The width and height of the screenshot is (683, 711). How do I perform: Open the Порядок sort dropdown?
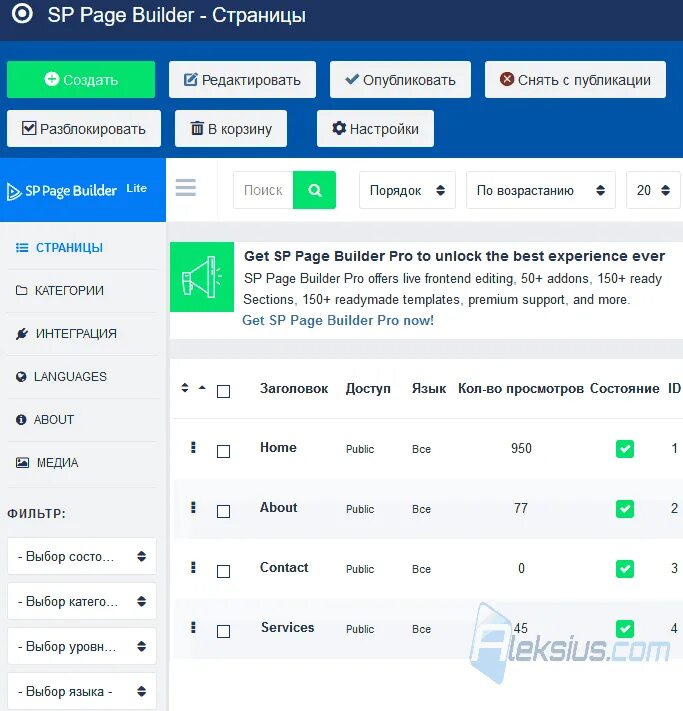tap(407, 190)
